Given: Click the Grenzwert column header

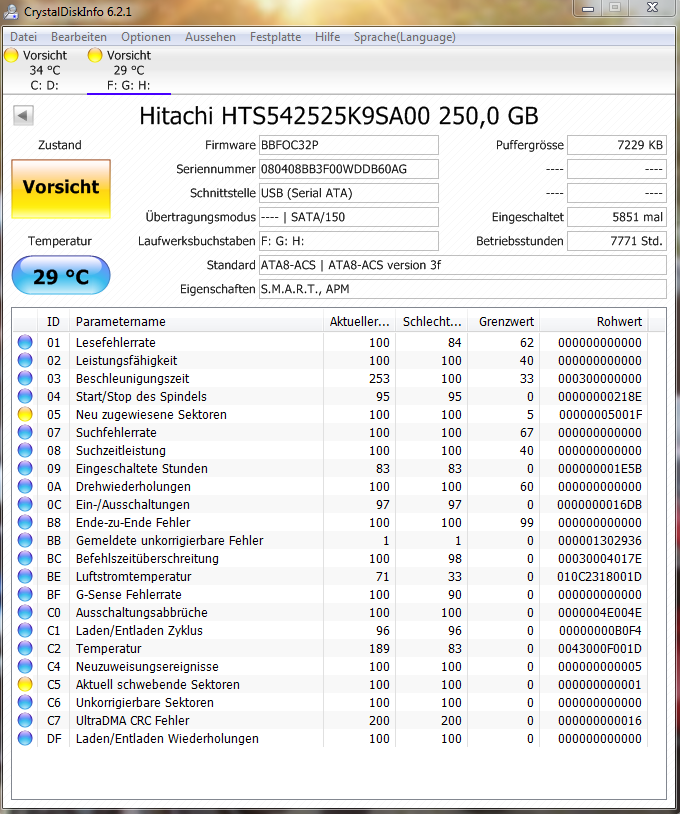Looking at the screenshot, I should (504, 322).
